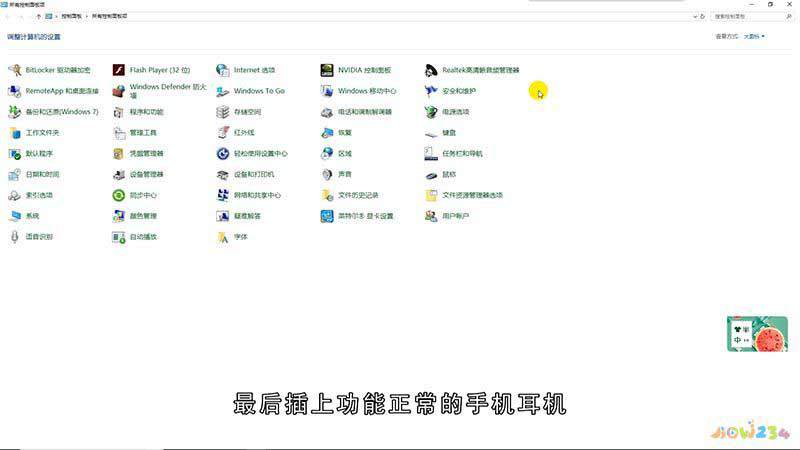
Task: Click Control Panel (控制面板) breadcrumb in address bar
Action: pyautogui.click(x=71, y=16)
